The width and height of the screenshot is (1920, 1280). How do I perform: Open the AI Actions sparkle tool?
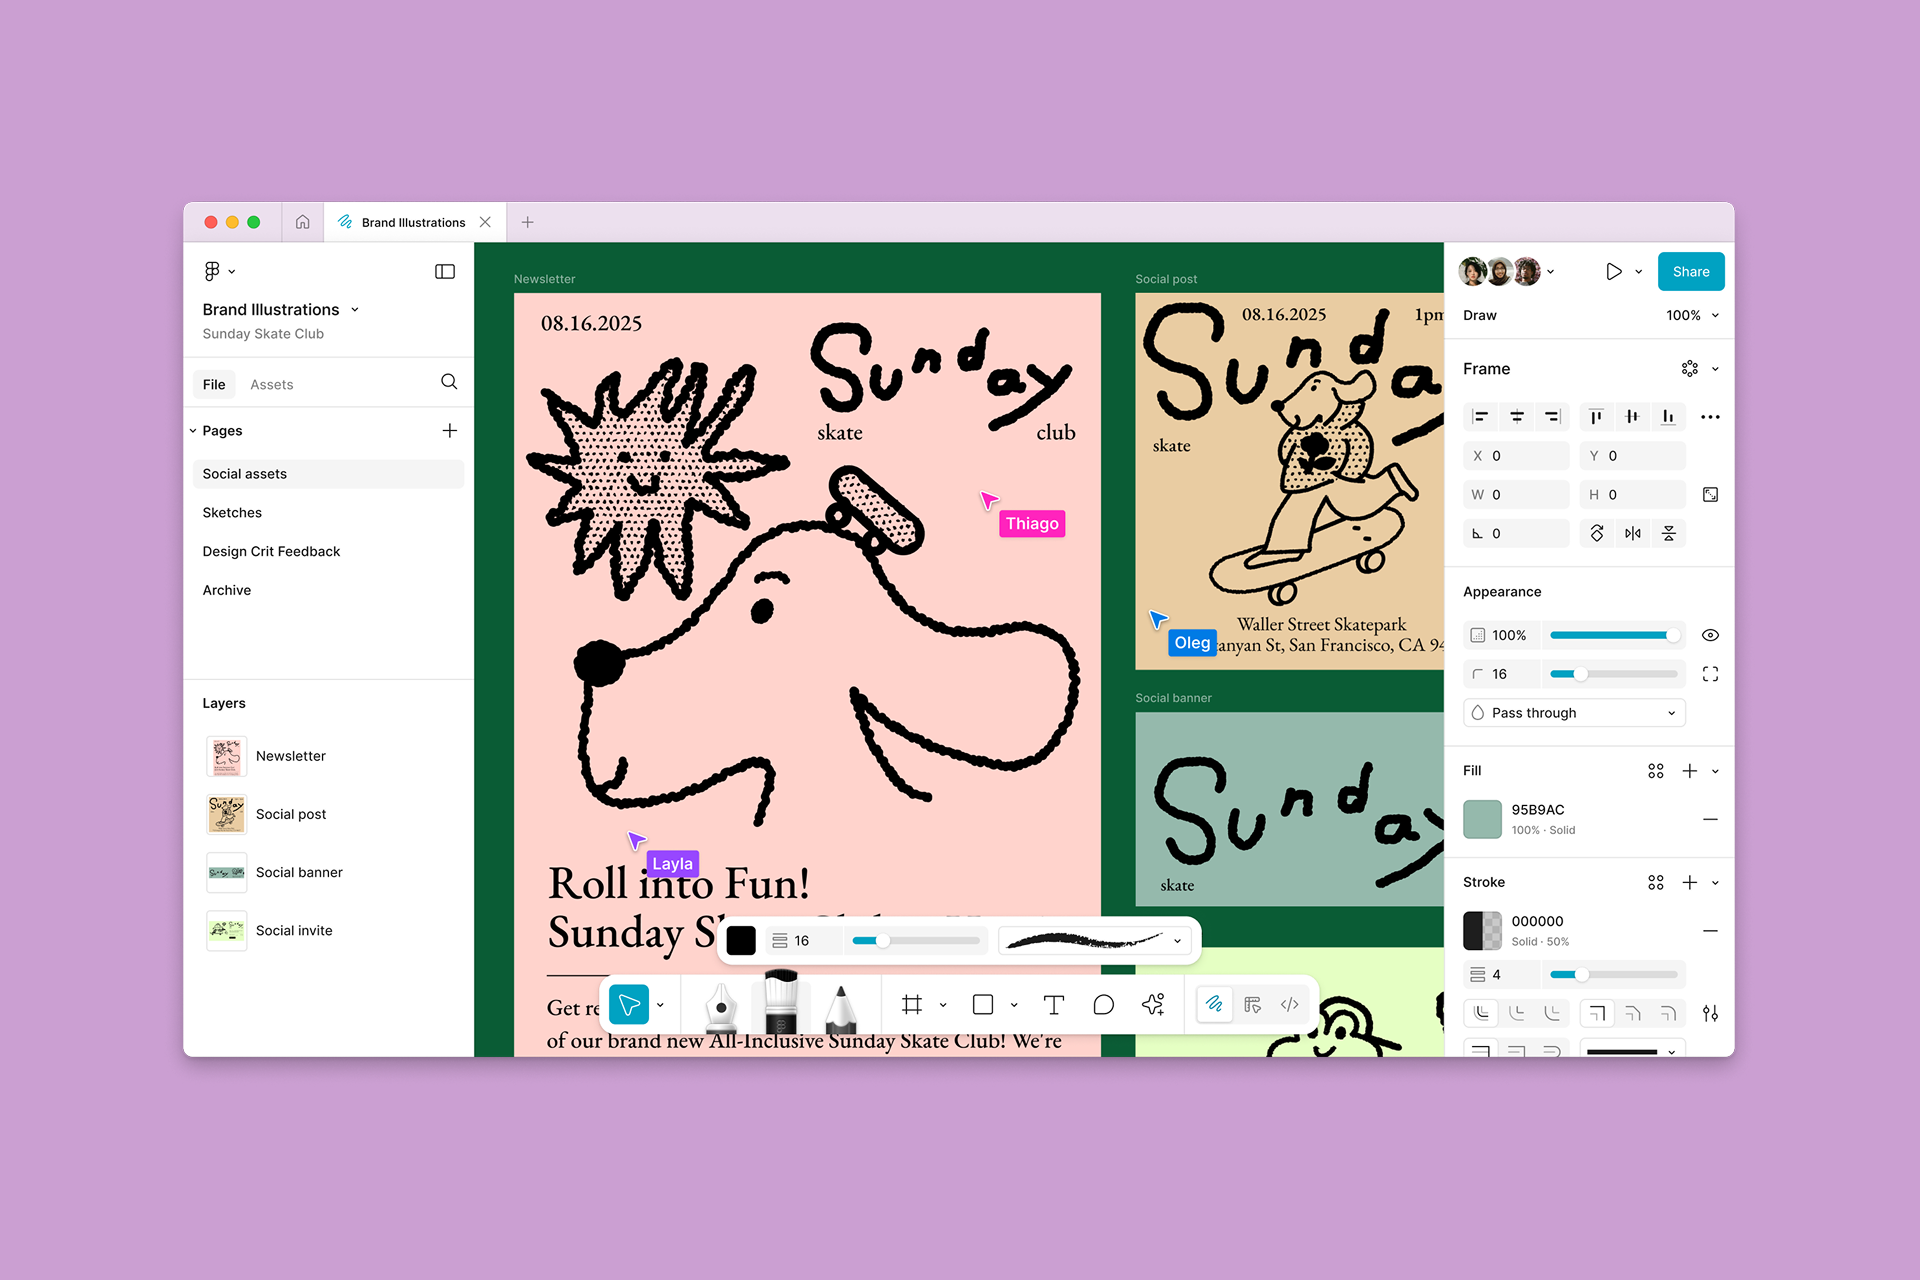point(1153,1005)
